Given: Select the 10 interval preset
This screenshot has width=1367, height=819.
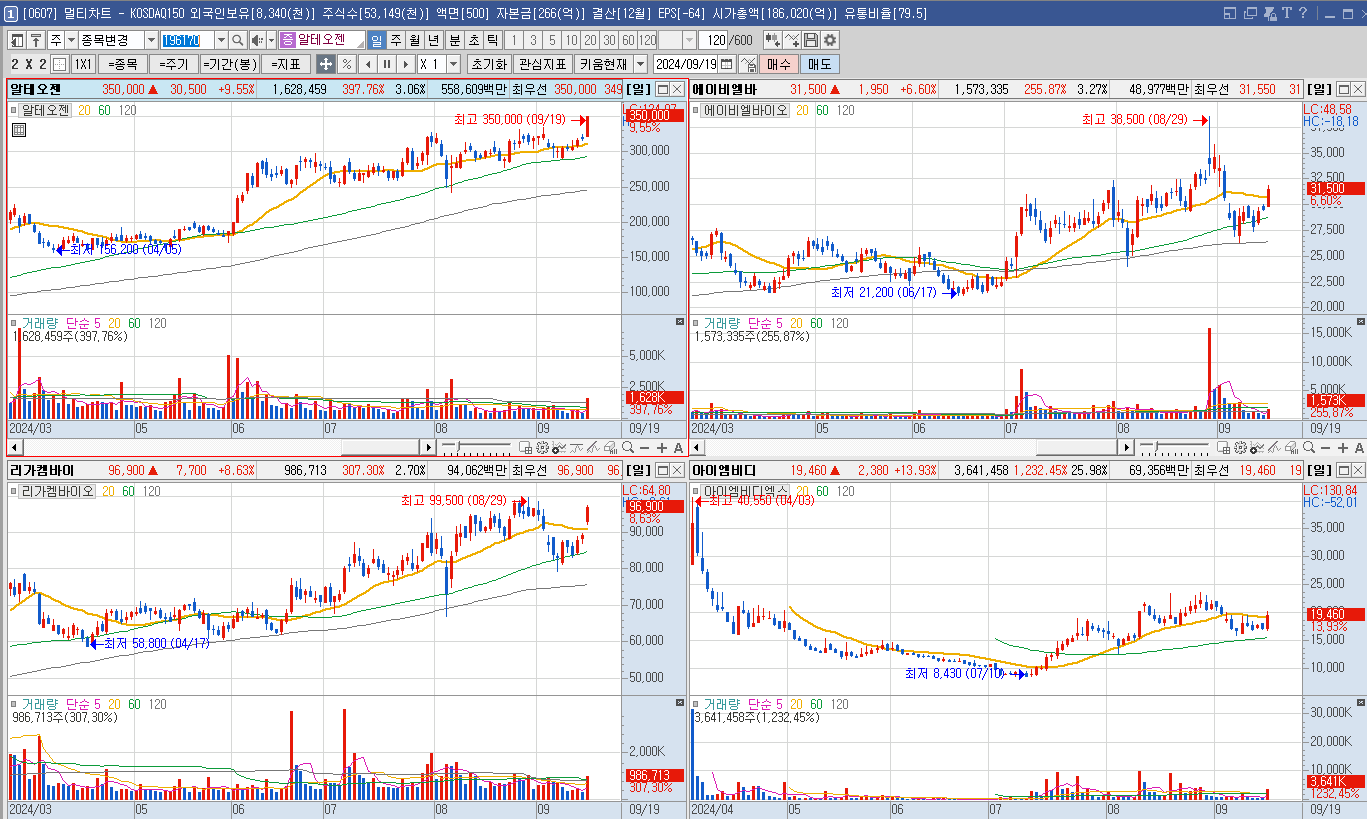Looking at the screenshot, I should [x=571, y=40].
